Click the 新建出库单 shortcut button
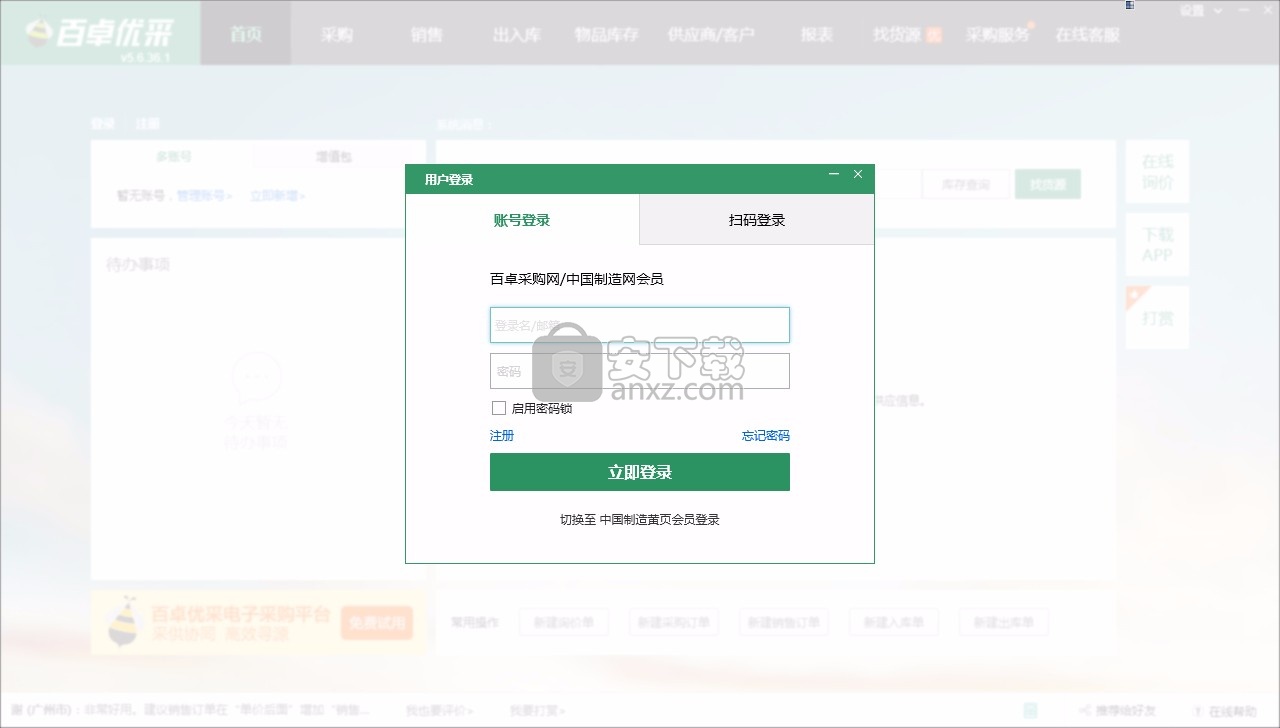The image size is (1280, 728). (1004, 622)
